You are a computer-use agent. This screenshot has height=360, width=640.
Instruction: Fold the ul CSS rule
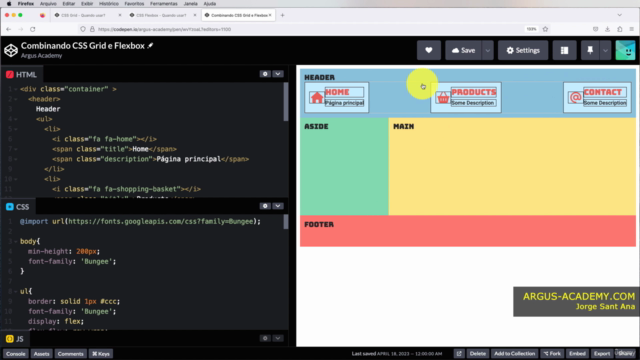point(16,291)
